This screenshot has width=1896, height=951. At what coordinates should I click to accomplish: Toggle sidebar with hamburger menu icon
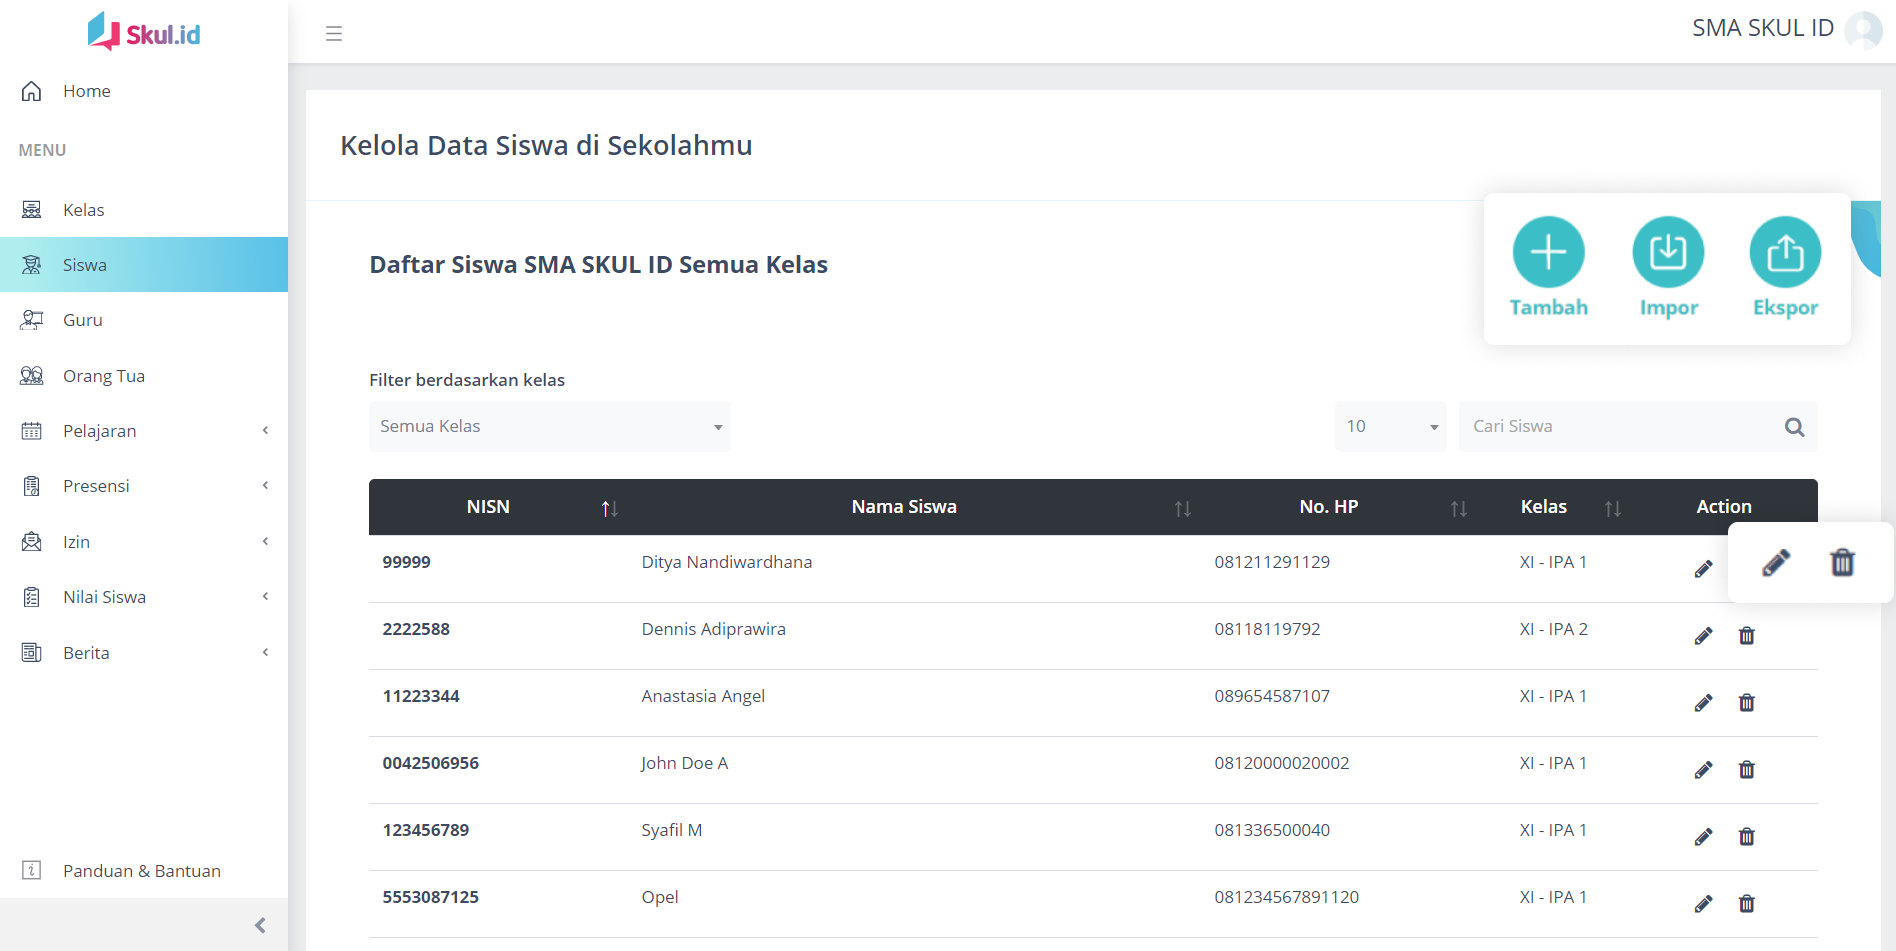coord(334,34)
